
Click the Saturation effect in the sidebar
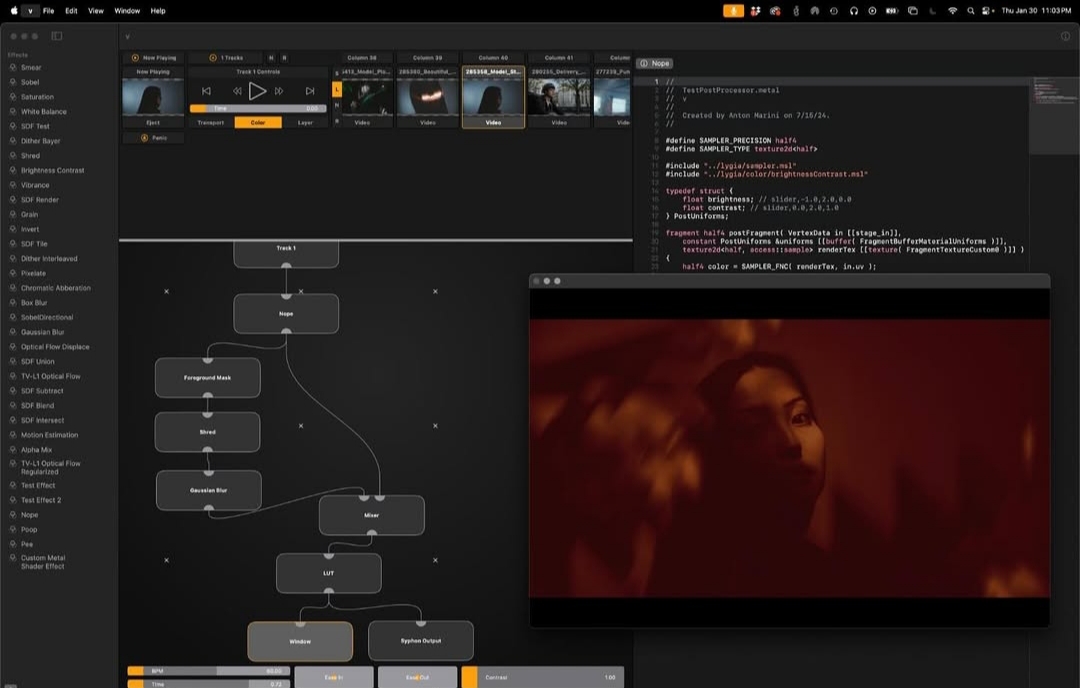pyautogui.click(x=38, y=97)
